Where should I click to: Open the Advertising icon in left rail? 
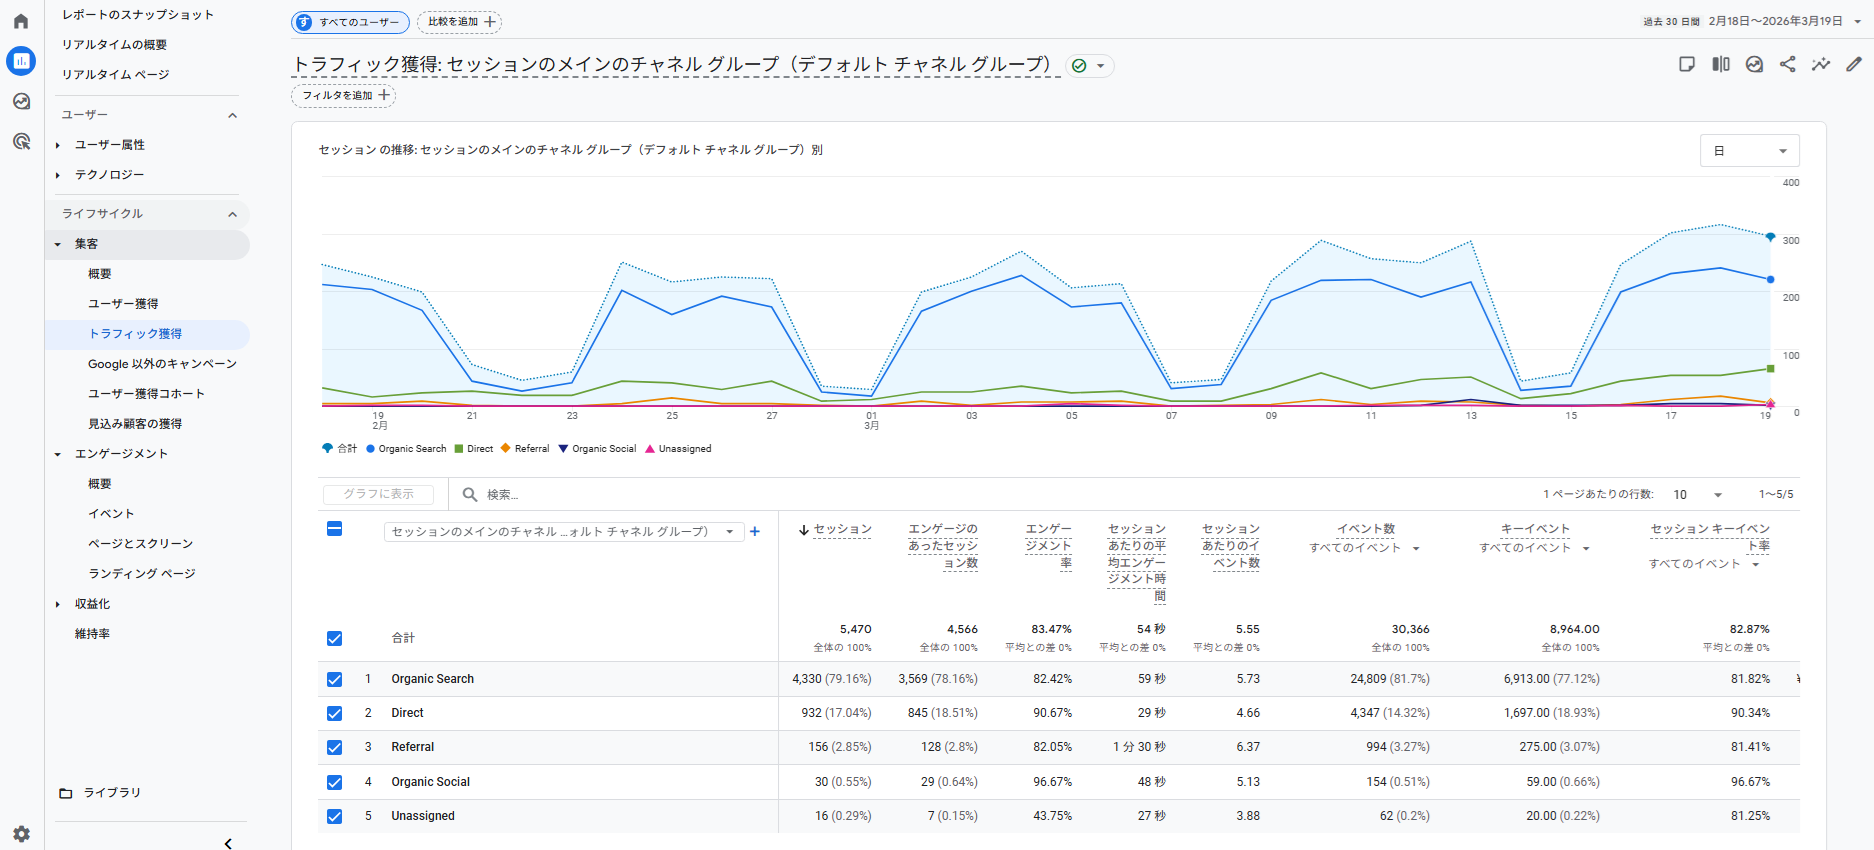coord(21,141)
